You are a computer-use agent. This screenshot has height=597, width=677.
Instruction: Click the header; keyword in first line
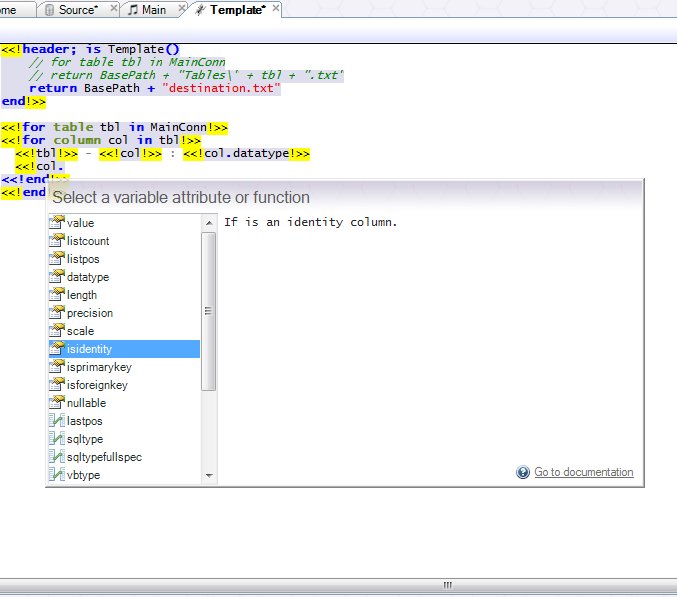click(49, 49)
